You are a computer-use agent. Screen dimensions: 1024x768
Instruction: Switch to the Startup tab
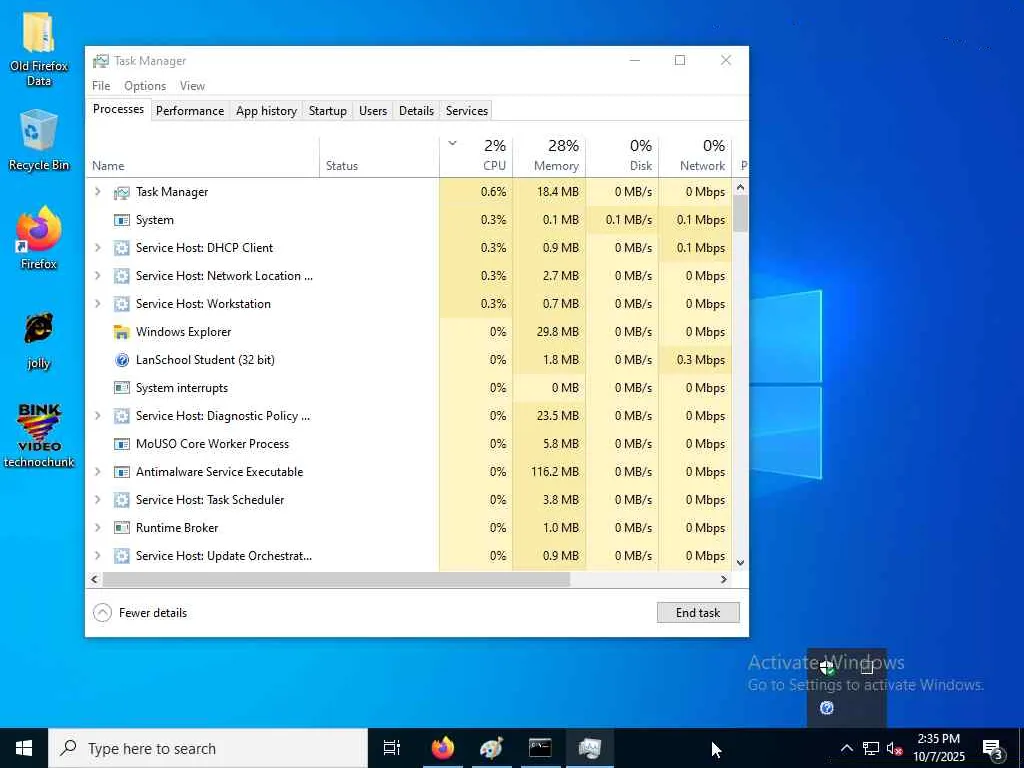[x=328, y=111]
